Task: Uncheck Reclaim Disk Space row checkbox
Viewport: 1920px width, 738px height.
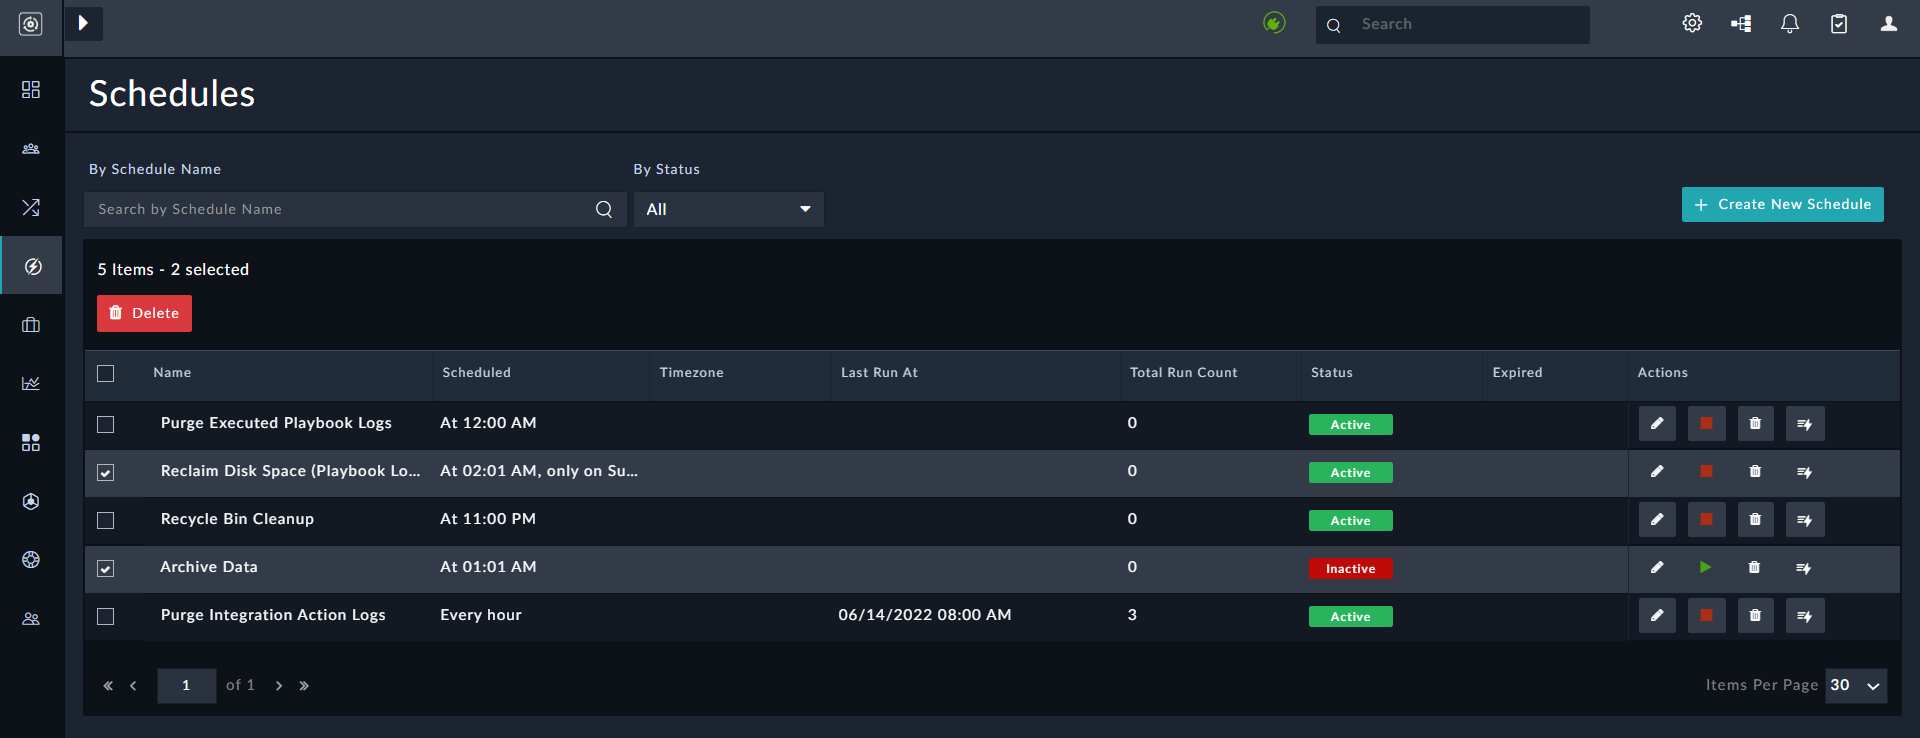Action: coord(106,472)
